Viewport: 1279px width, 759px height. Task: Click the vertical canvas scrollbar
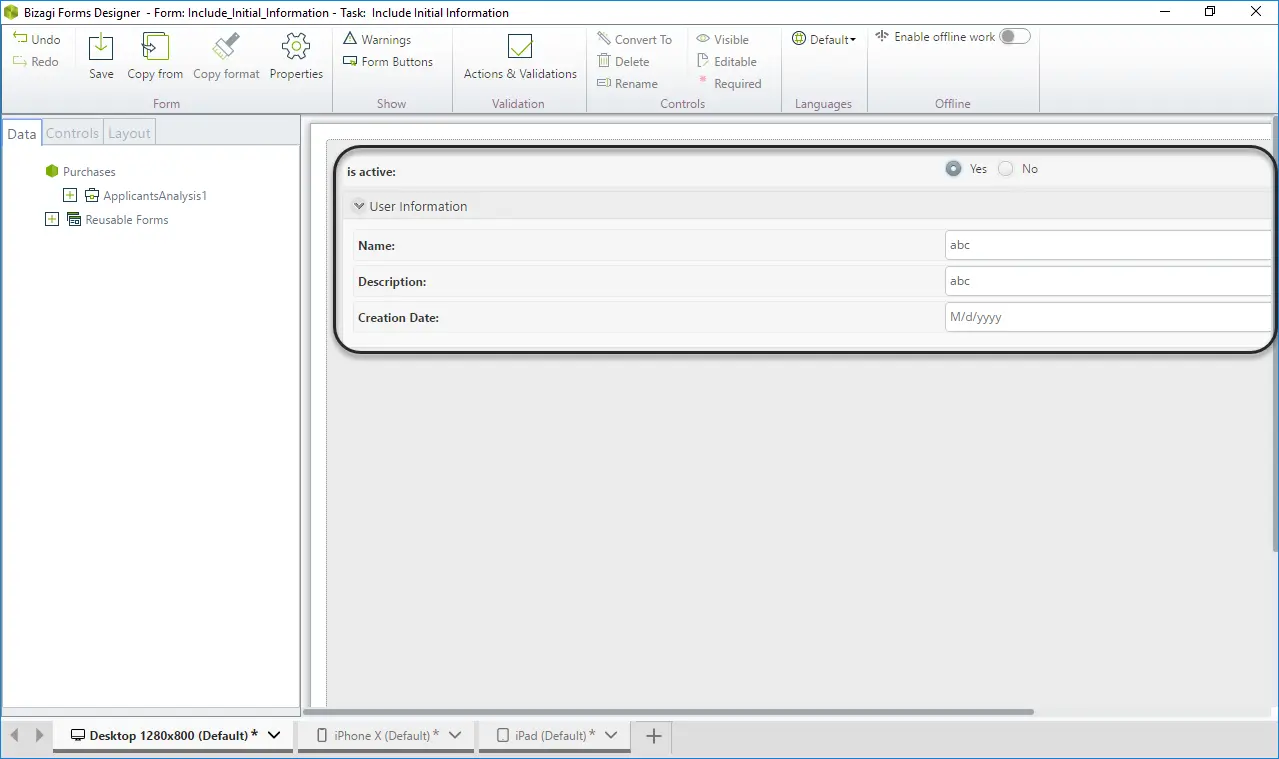coord(1275,333)
